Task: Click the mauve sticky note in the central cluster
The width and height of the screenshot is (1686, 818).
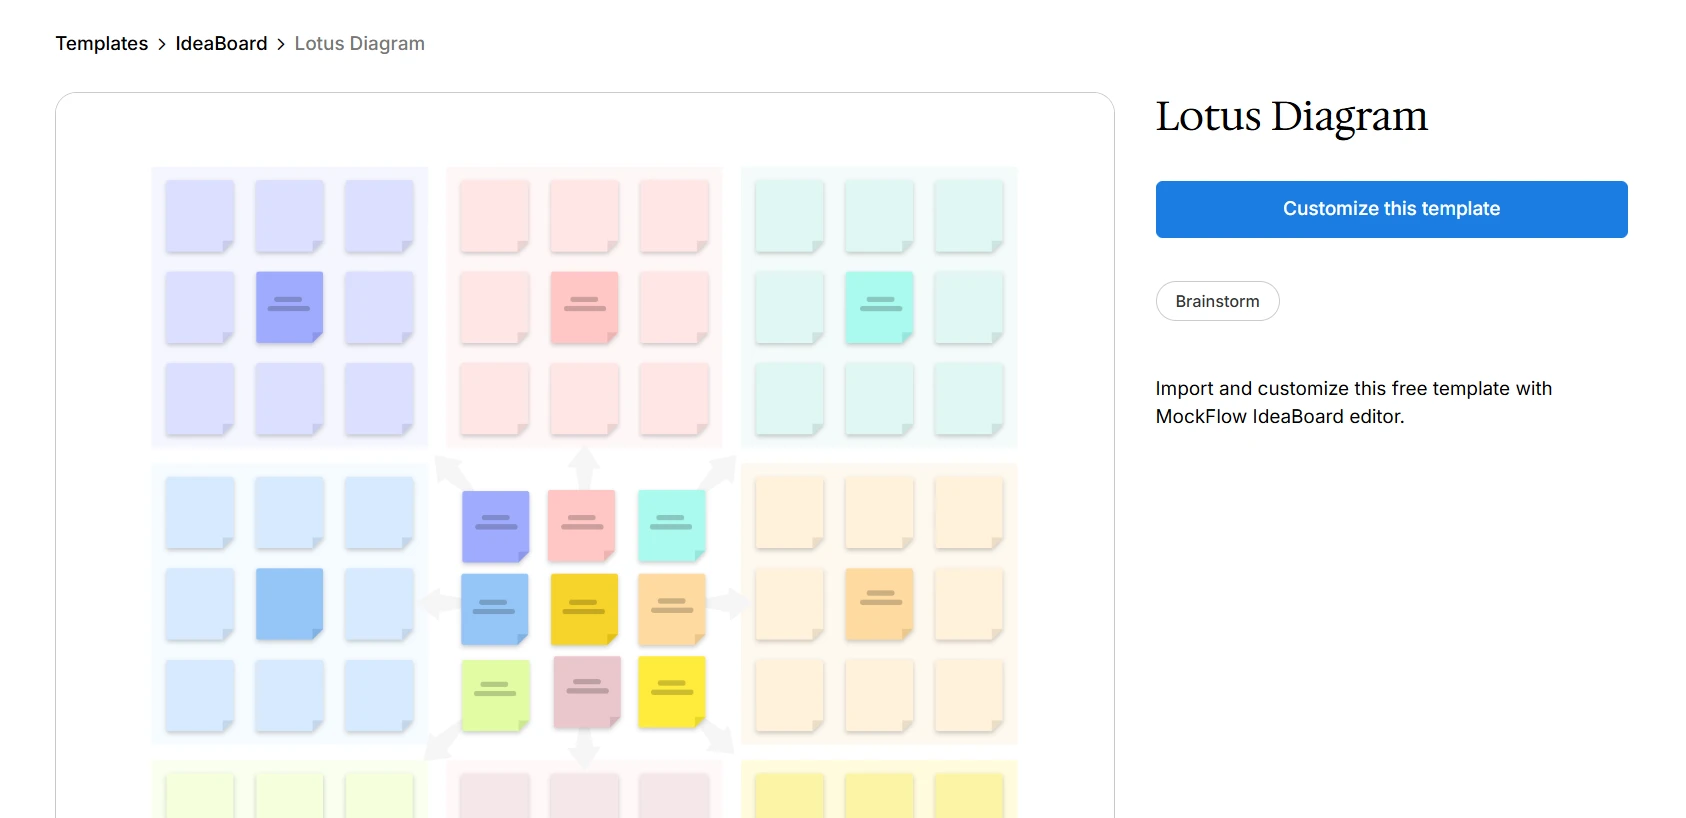Action: pyautogui.click(x=587, y=690)
